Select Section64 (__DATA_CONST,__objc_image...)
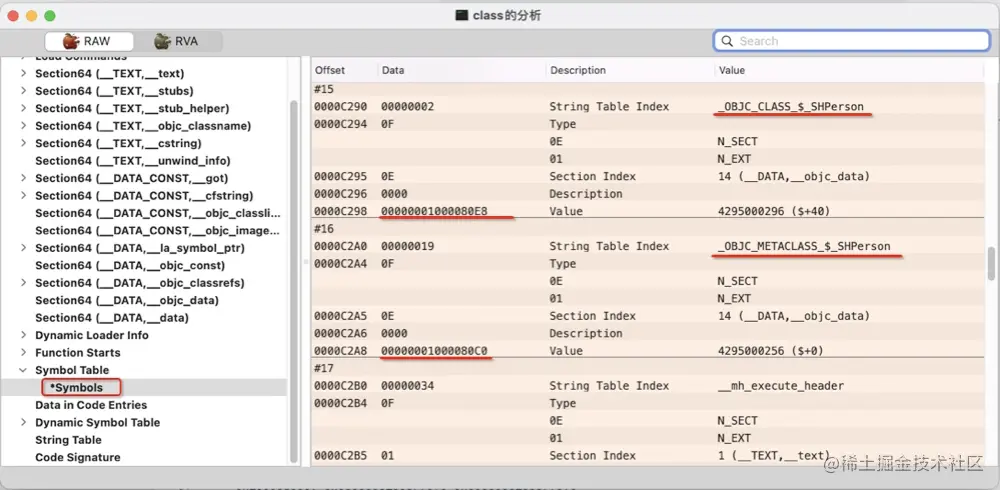This screenshot has height=490, width=1000. tap(158, 230)
